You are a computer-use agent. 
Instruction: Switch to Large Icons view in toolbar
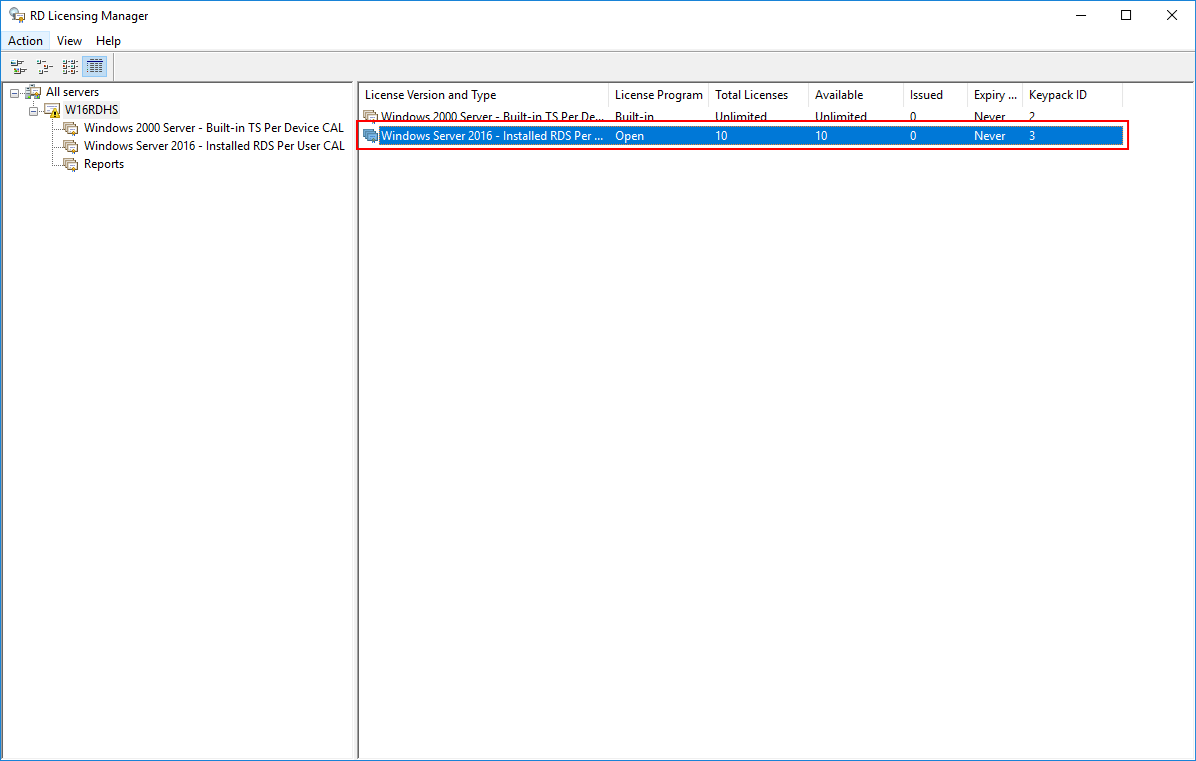18,67
